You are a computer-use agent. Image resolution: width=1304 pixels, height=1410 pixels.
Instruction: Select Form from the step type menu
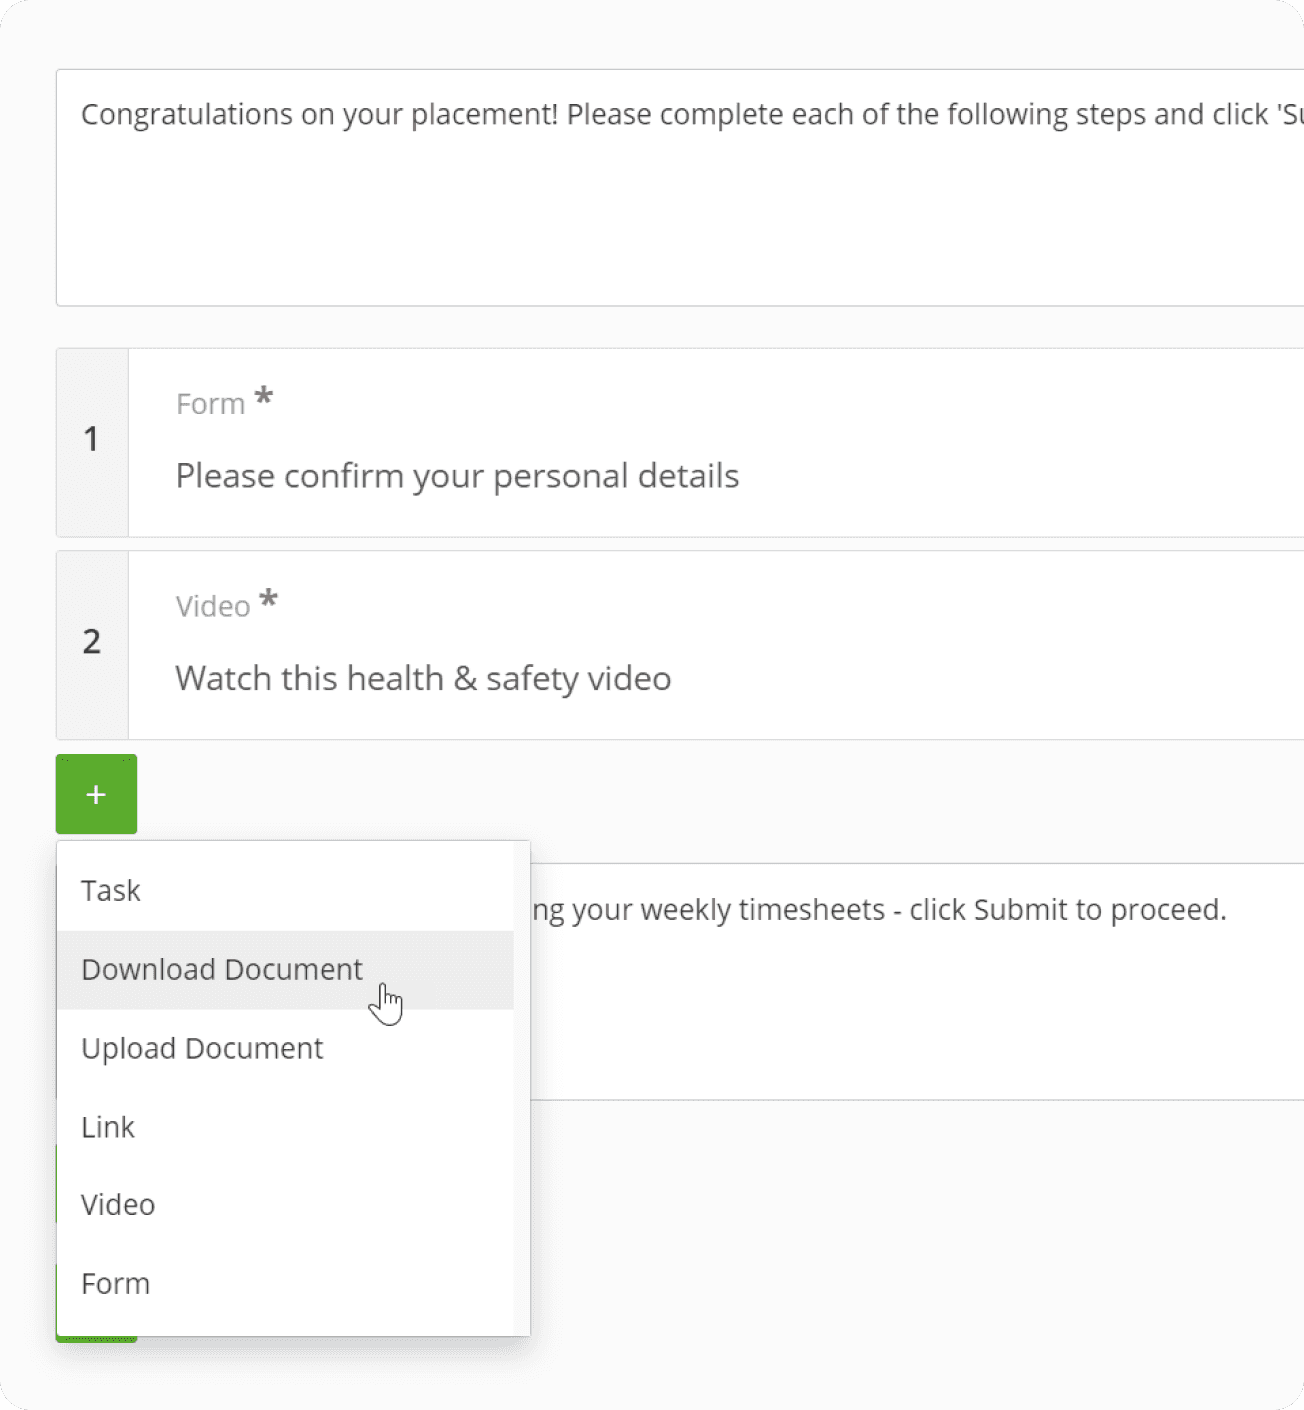tap(285, 1283)
